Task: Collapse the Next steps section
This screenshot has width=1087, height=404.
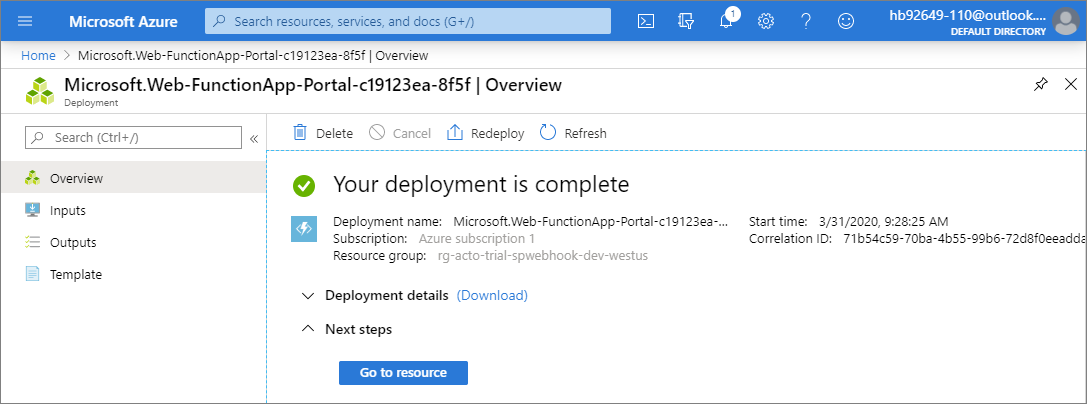Action: [308, 329]
